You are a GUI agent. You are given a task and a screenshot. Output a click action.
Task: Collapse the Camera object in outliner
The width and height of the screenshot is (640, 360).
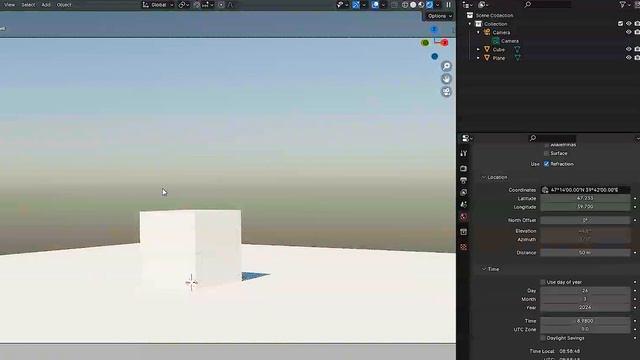click(x=478, y=32)
